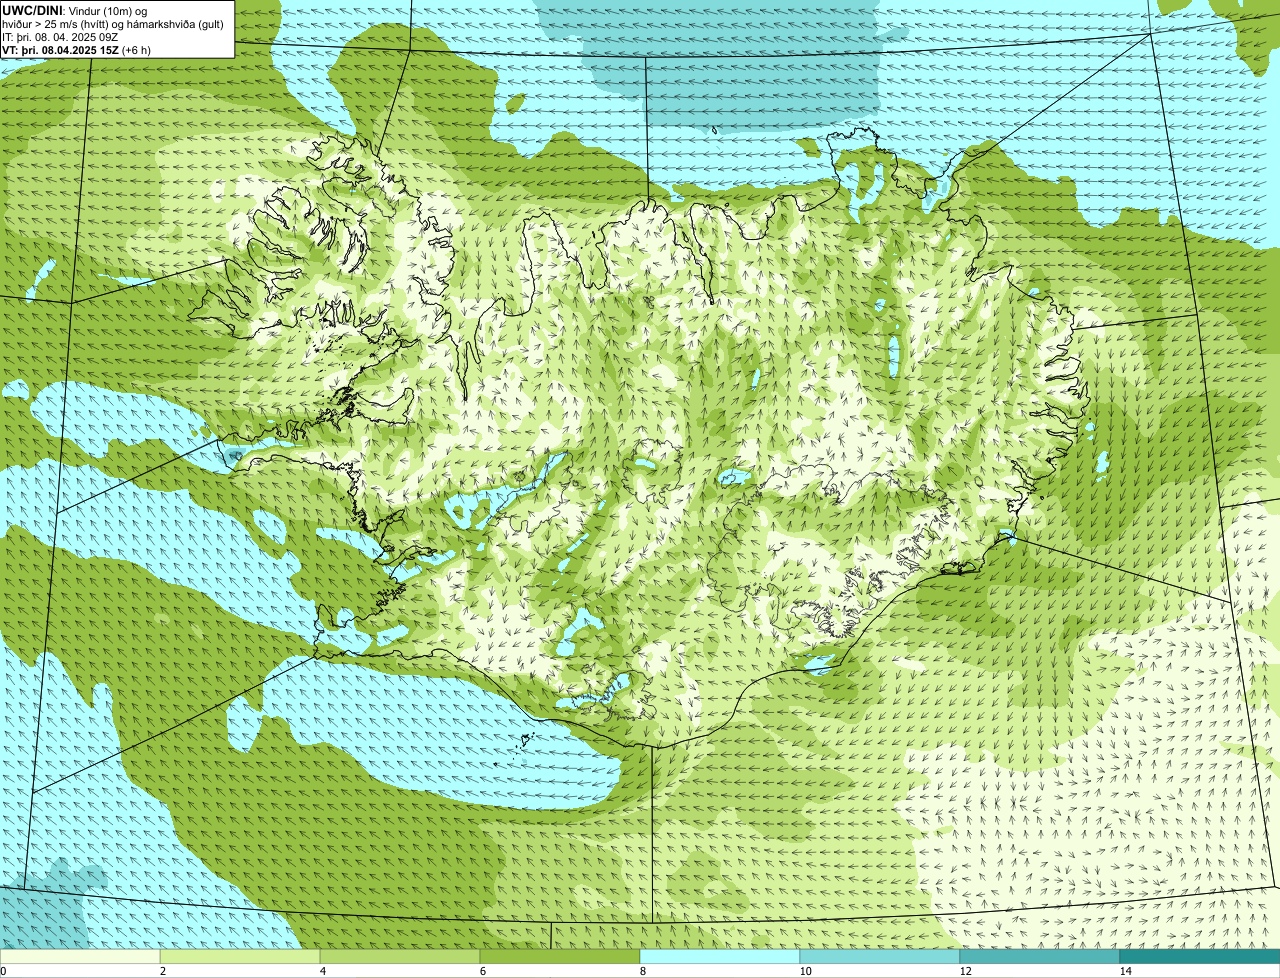Click the legend label "10"
The height and width of the screenshot is (978, 1280).
(x=805, y=971)
